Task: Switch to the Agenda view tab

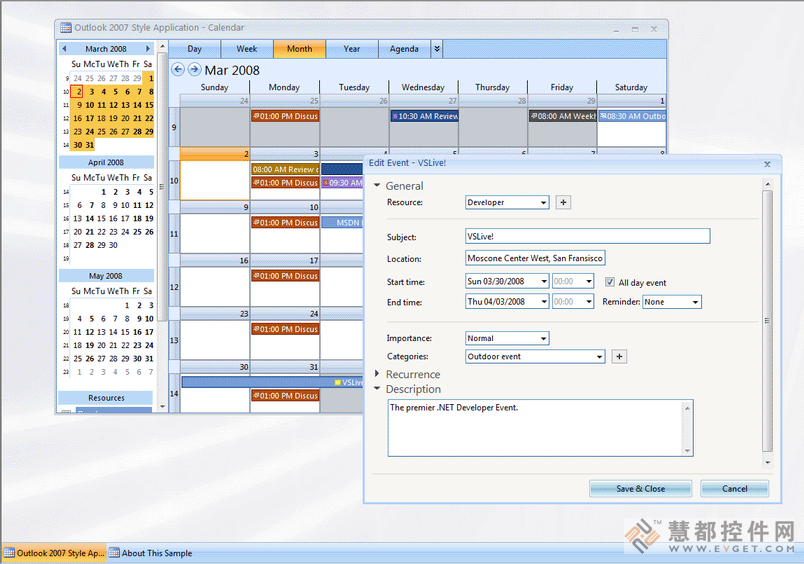Action: (404, 49)
